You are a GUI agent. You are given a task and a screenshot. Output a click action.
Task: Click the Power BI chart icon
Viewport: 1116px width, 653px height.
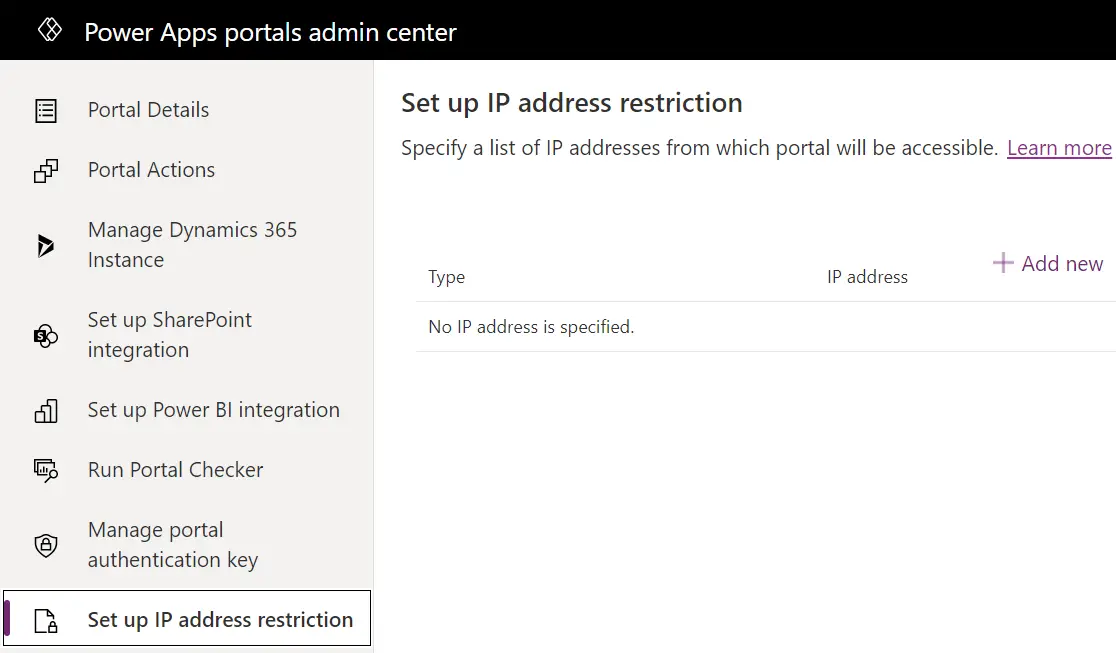point(46,411)
